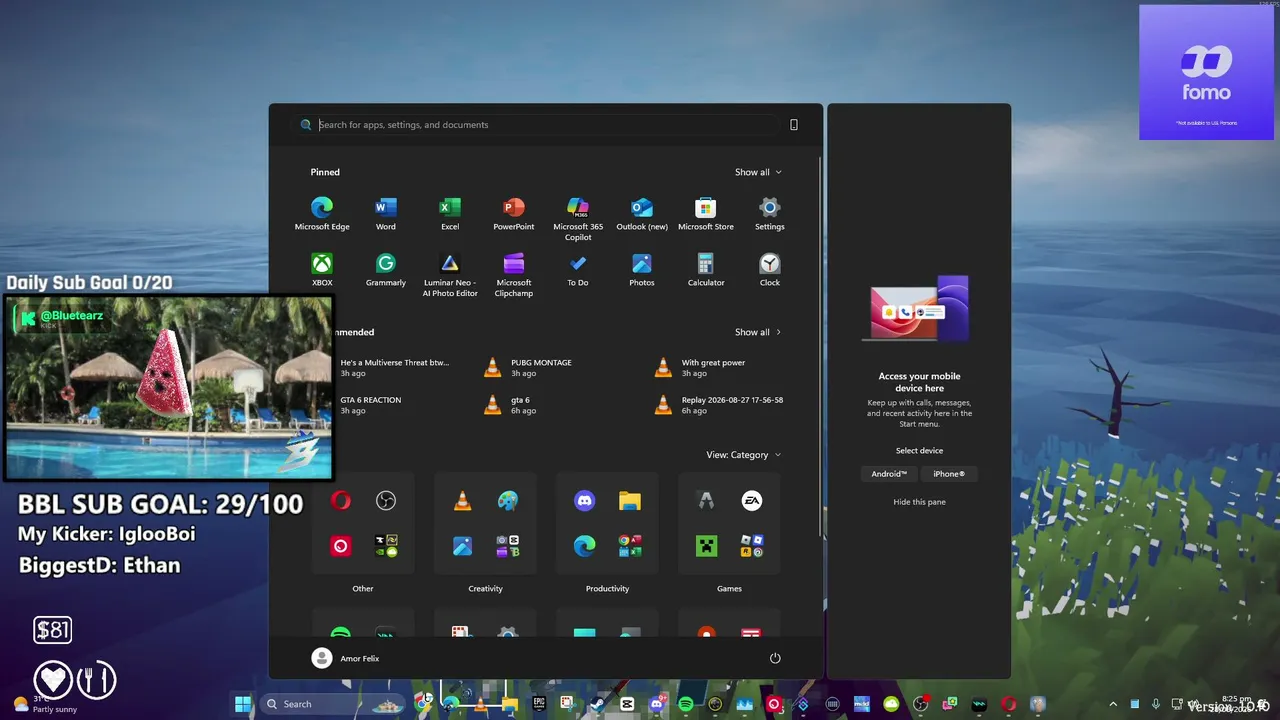1280x720 pixels.
Task: Open Microsoft Clipchamp
Action: (514, 274)
